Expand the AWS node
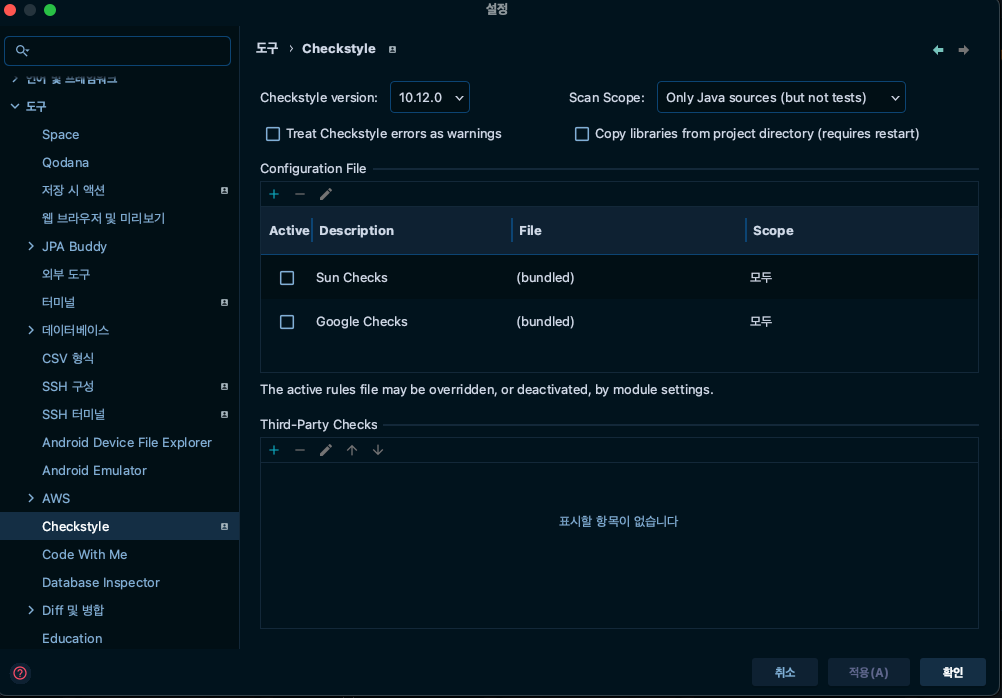The image size is (1002, 698). [31, 498]
